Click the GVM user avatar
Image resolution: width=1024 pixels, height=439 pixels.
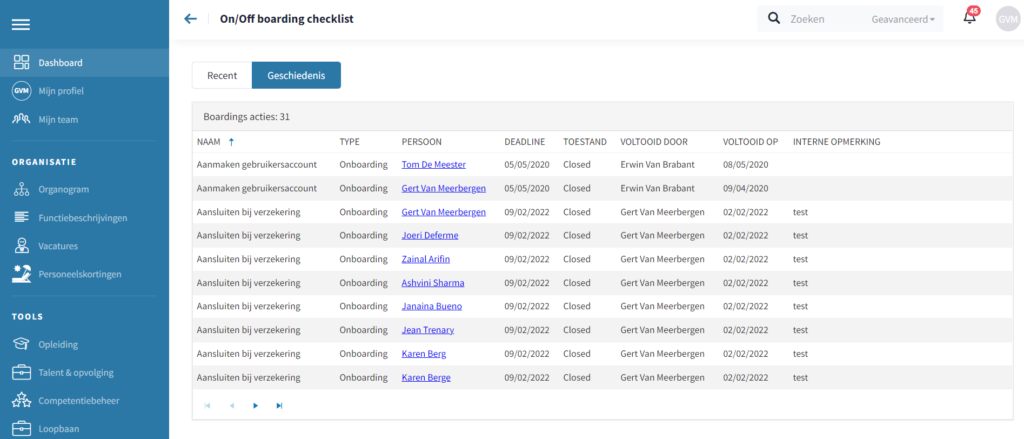click(x=1007, y=18)
